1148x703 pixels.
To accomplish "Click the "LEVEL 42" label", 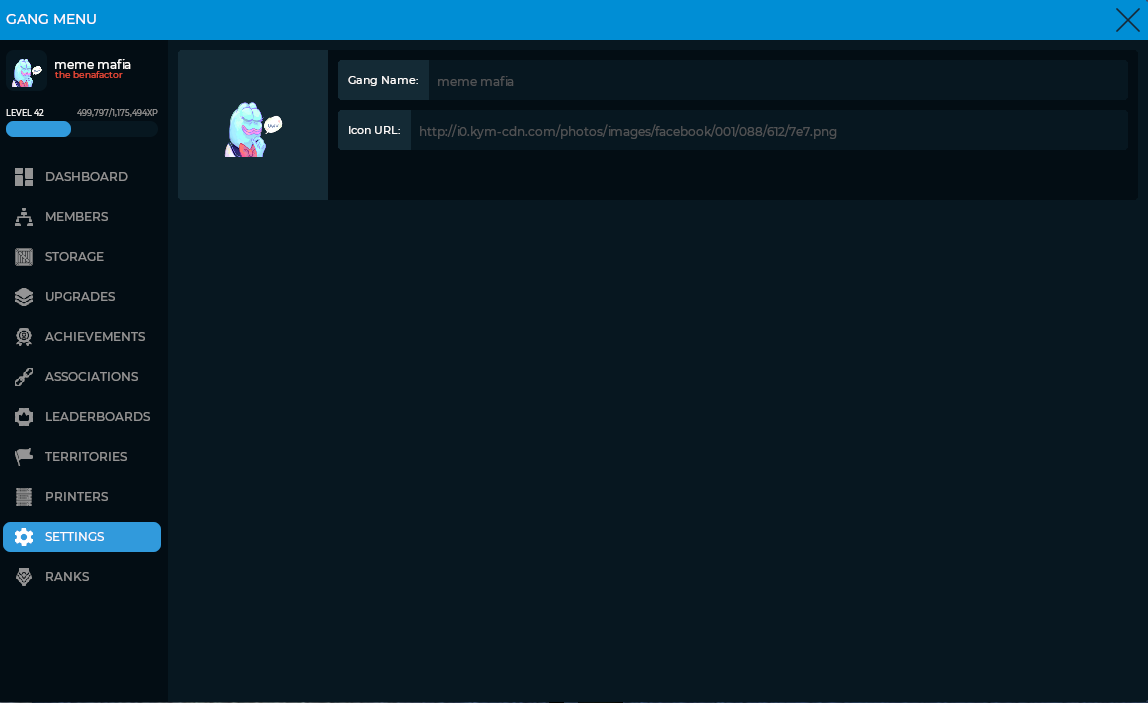I will [x=25, y=113].
